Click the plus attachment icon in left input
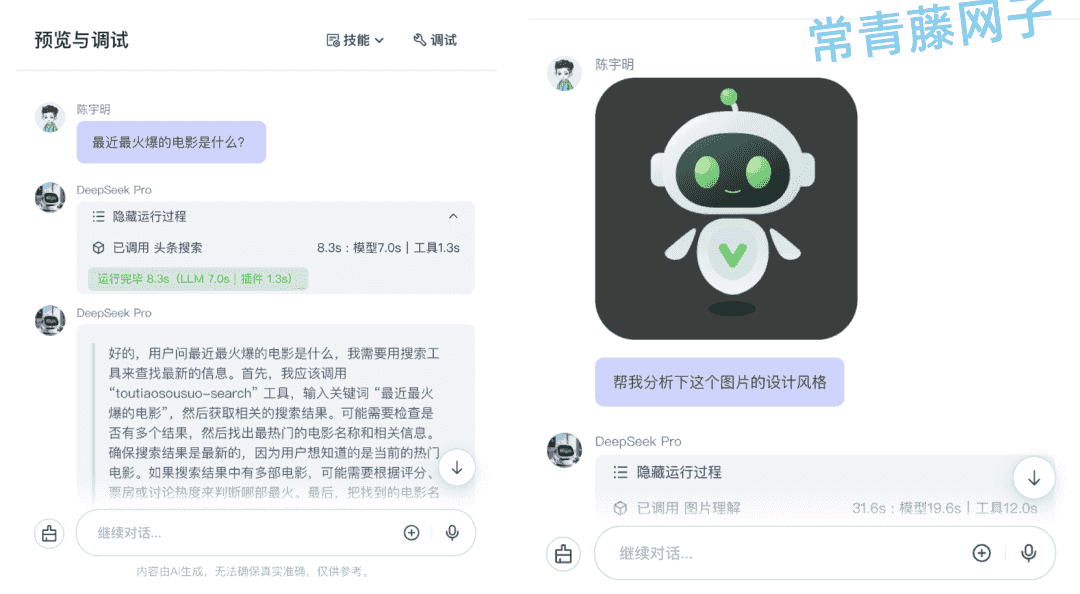 tap(411, 533)
